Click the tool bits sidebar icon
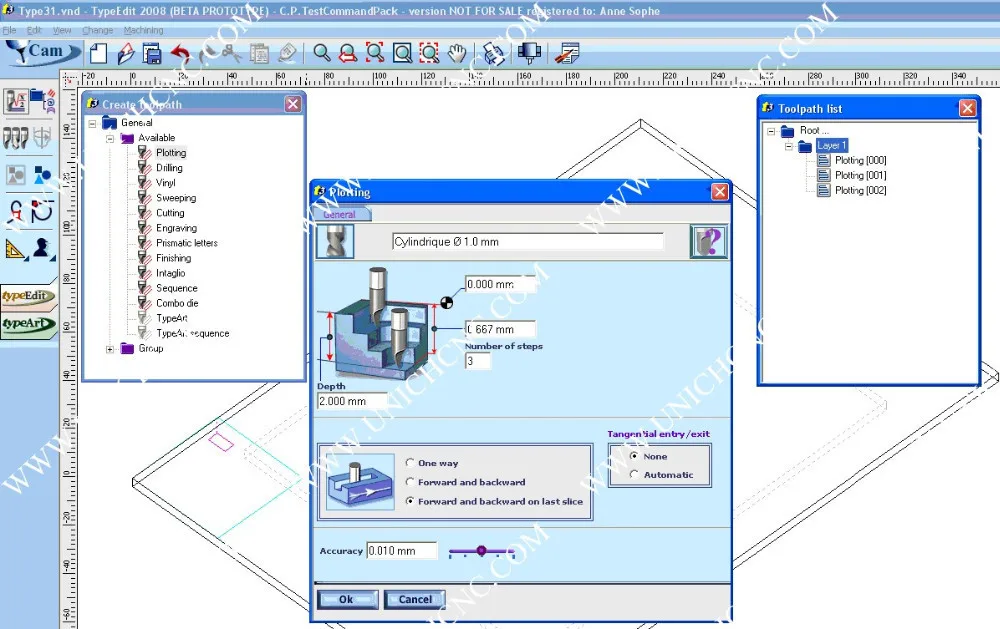Image resolution: width=1000 pixels, height=629 pixels. [x=15, y=138]
